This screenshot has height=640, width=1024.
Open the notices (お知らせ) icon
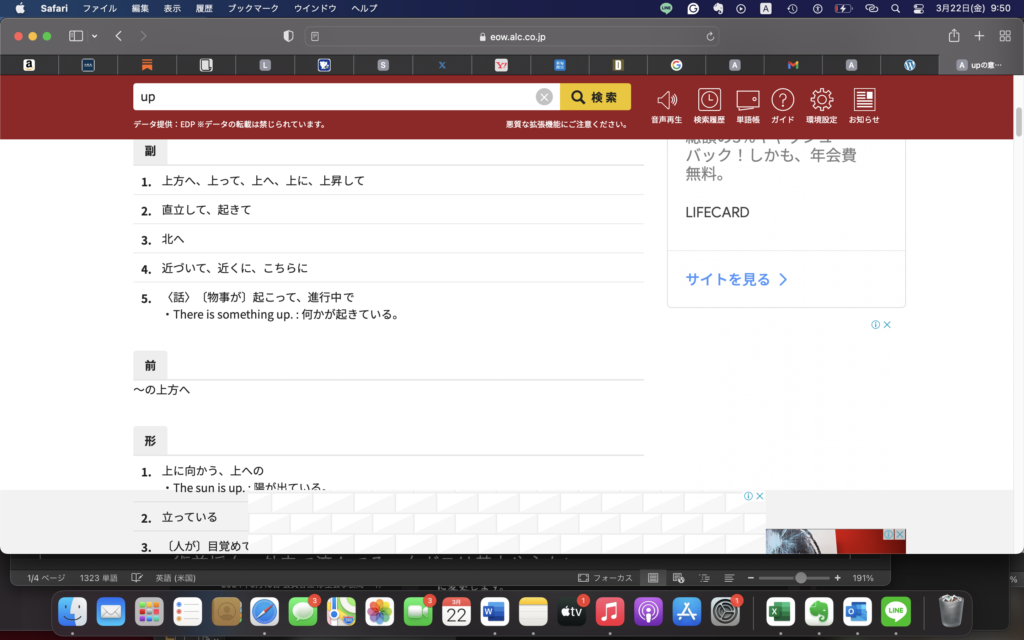(x=864, y=100)
